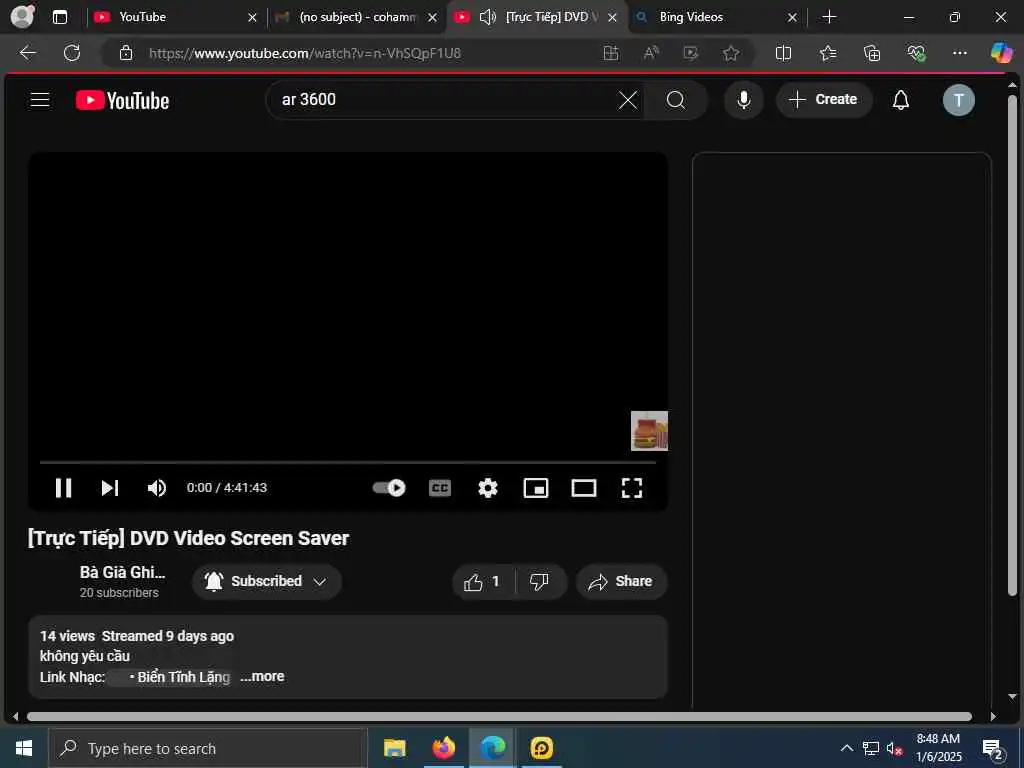Open the notifications bell

901,100
